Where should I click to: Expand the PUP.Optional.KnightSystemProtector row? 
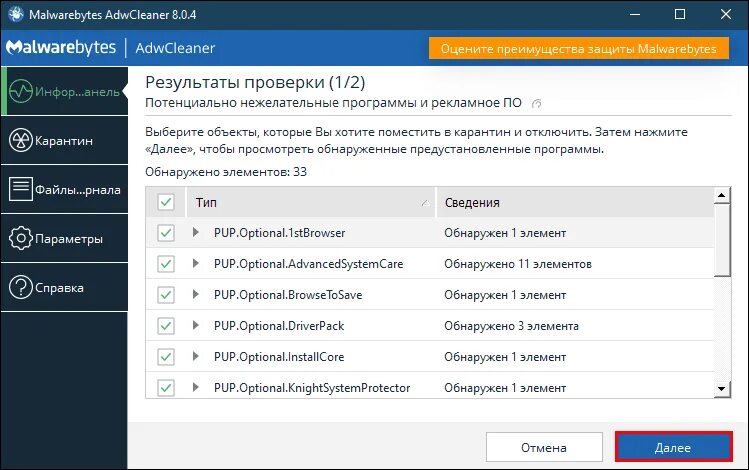point(195,387)
